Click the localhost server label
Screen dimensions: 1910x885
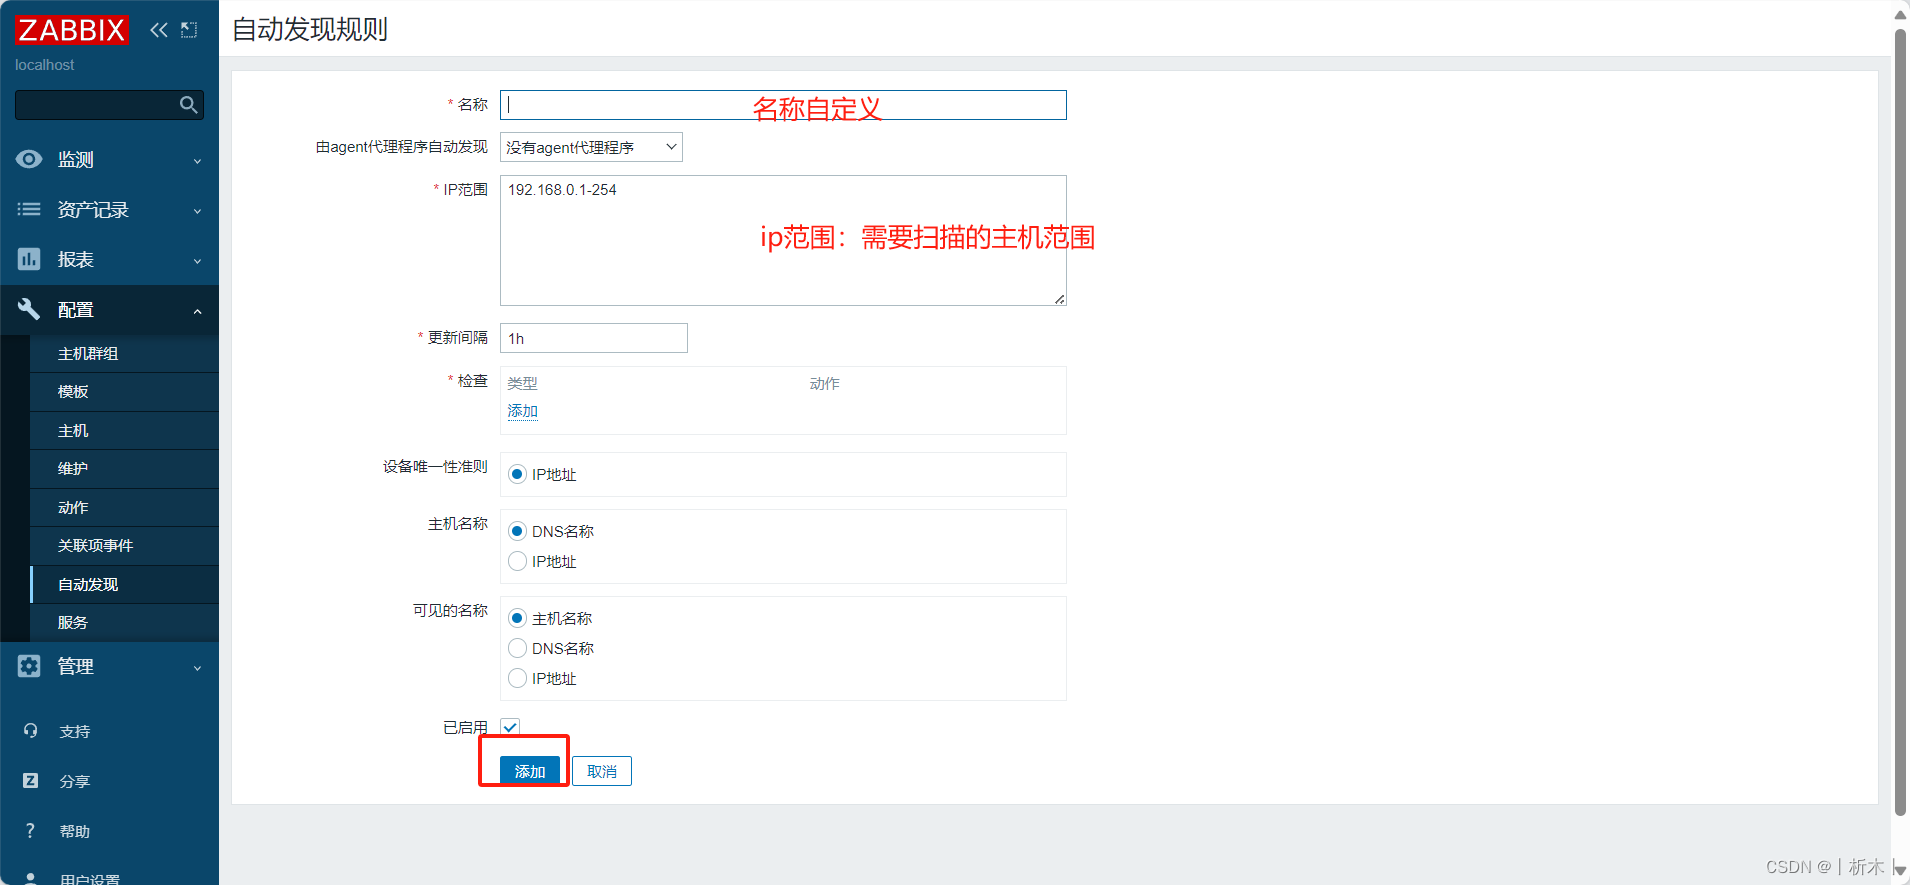coord(44,65)
